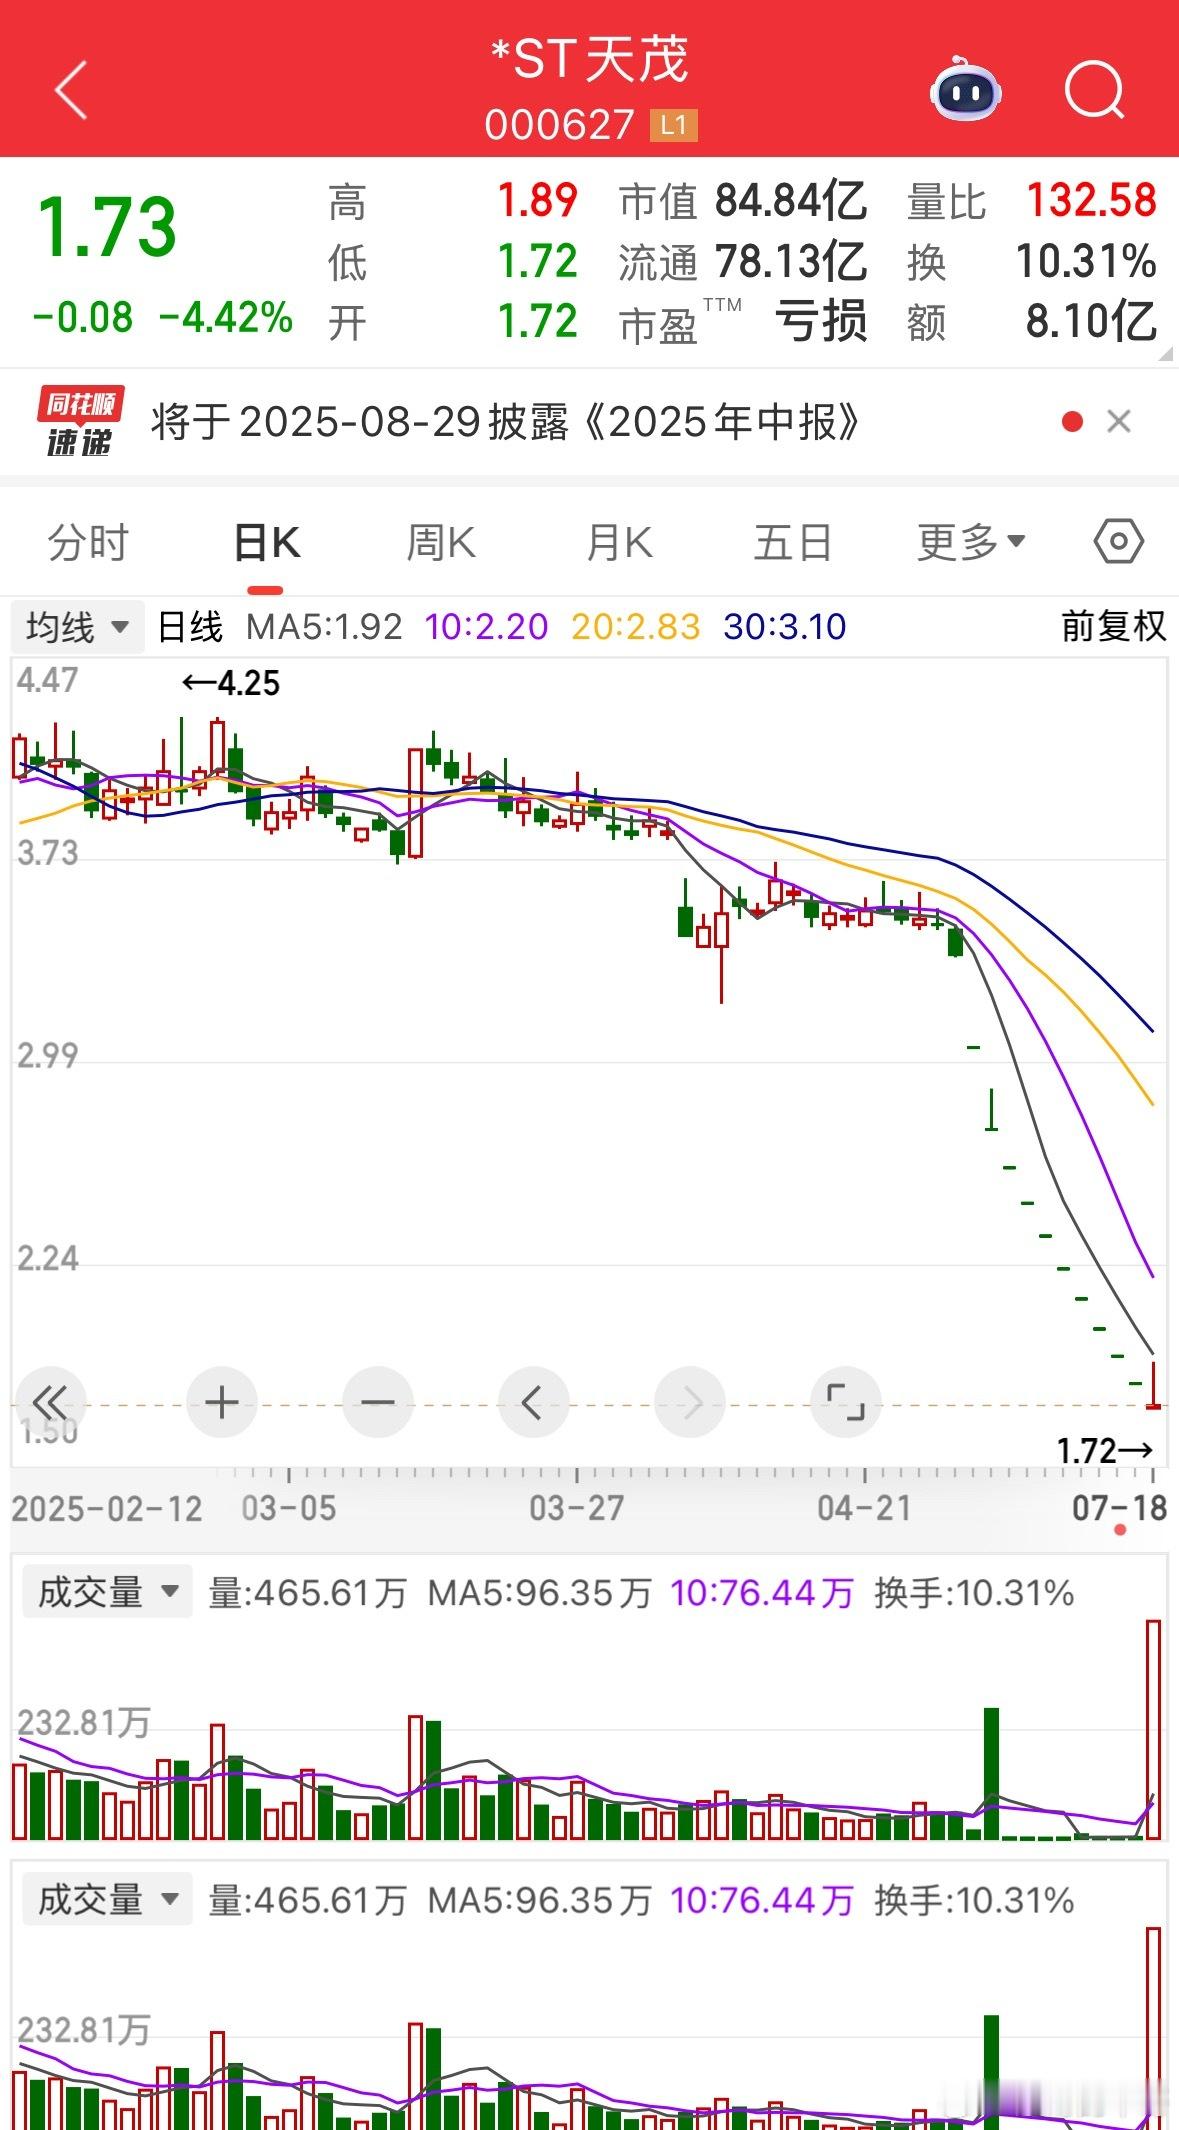Tap circulating value 78.13亿
This screenshot has height=2130, width=1179.
[790, 262]
